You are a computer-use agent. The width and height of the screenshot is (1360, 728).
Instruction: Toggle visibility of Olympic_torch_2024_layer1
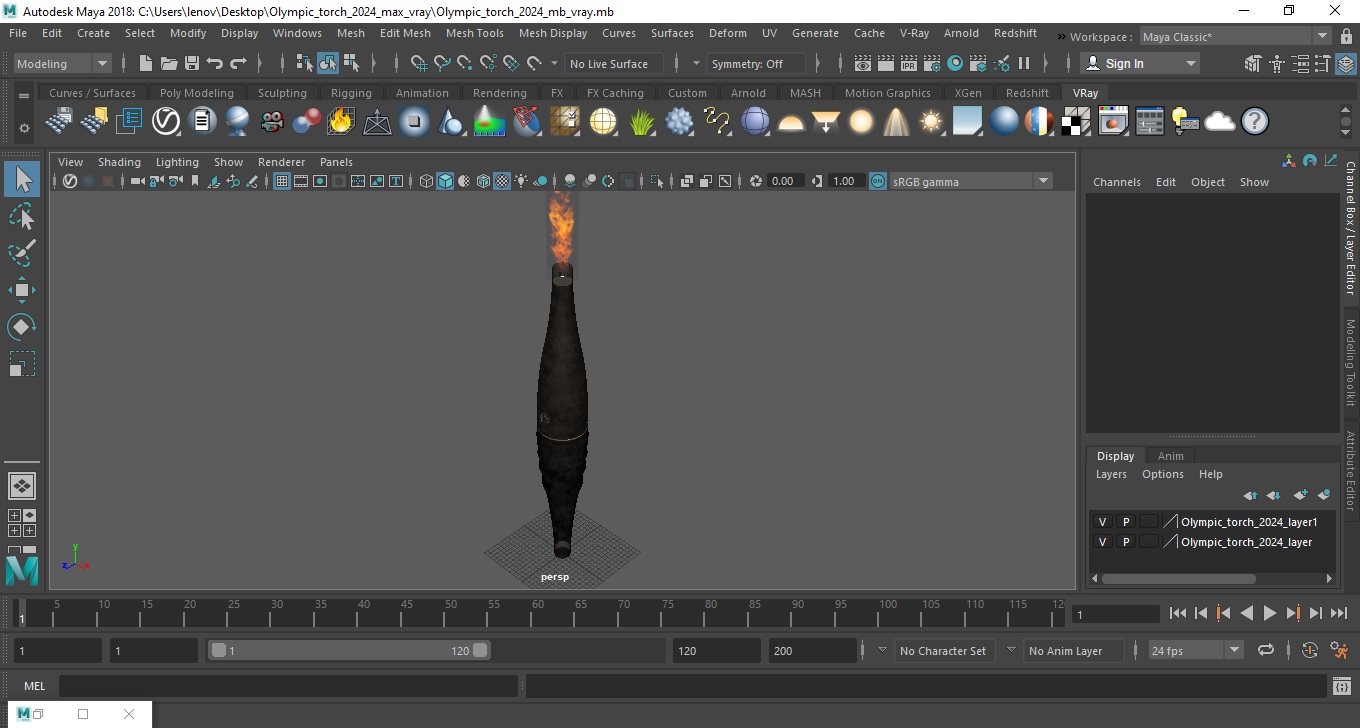(x=1103, y=522)
